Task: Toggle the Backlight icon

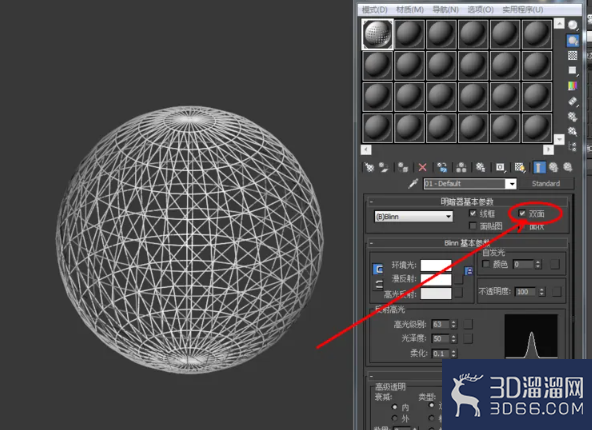Action: pos(573,40)
